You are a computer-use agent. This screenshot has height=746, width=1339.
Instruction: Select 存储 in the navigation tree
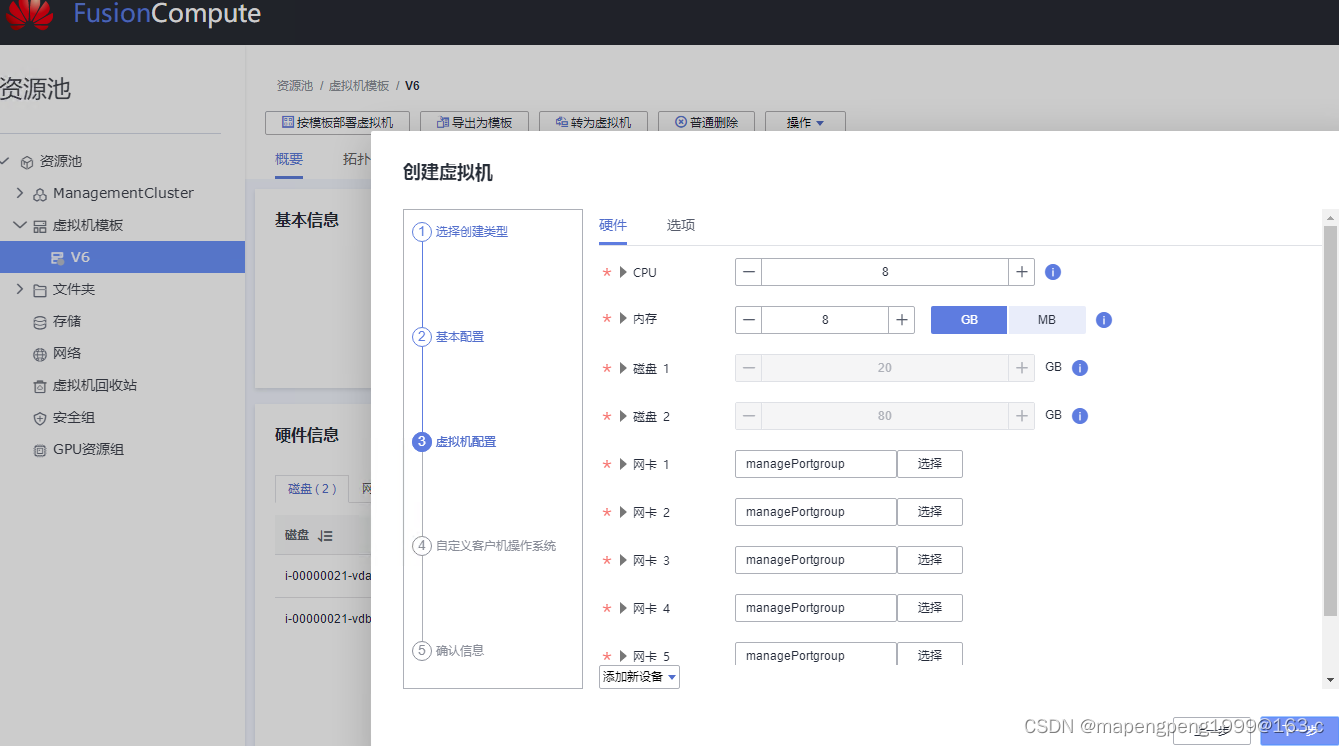[67, 321]
